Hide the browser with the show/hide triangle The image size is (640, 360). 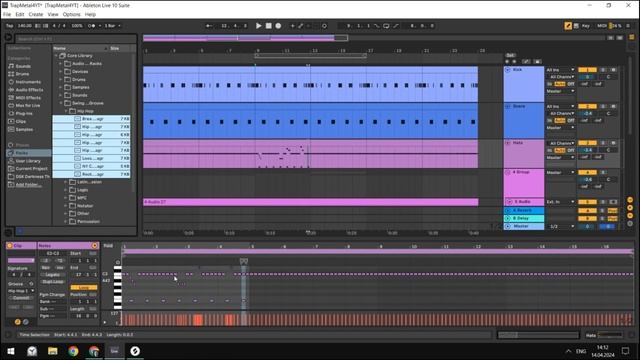pos(9,38)
